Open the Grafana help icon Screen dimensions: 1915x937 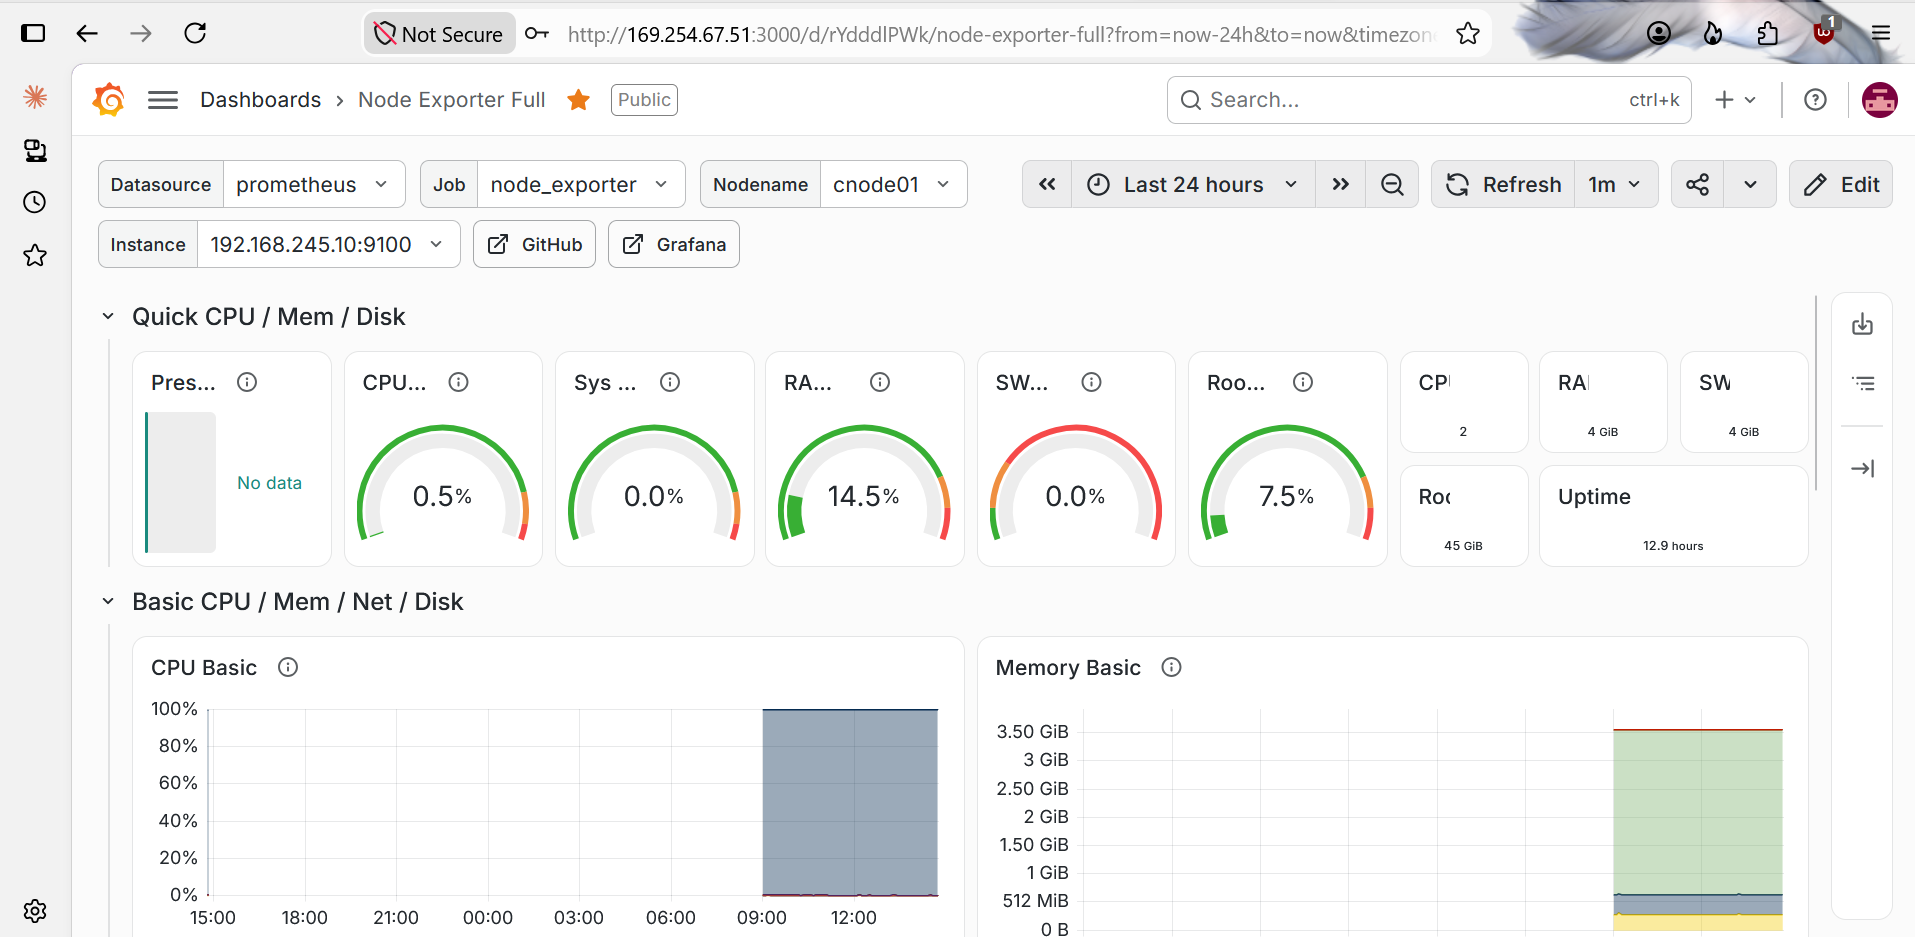1815,100
